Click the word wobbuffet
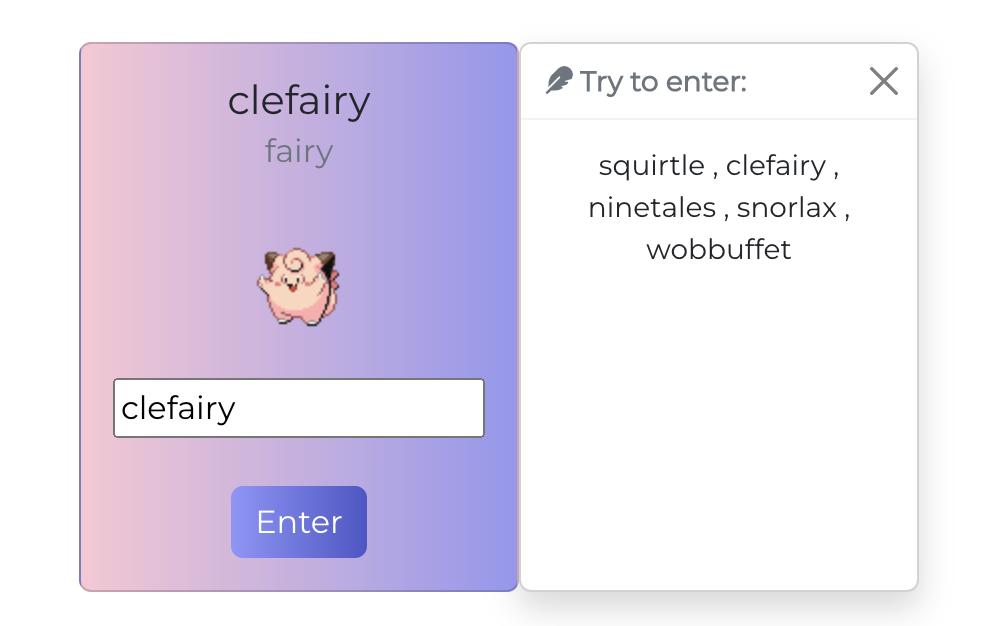This screenshot has height=626, width=994. coord(718,250)
